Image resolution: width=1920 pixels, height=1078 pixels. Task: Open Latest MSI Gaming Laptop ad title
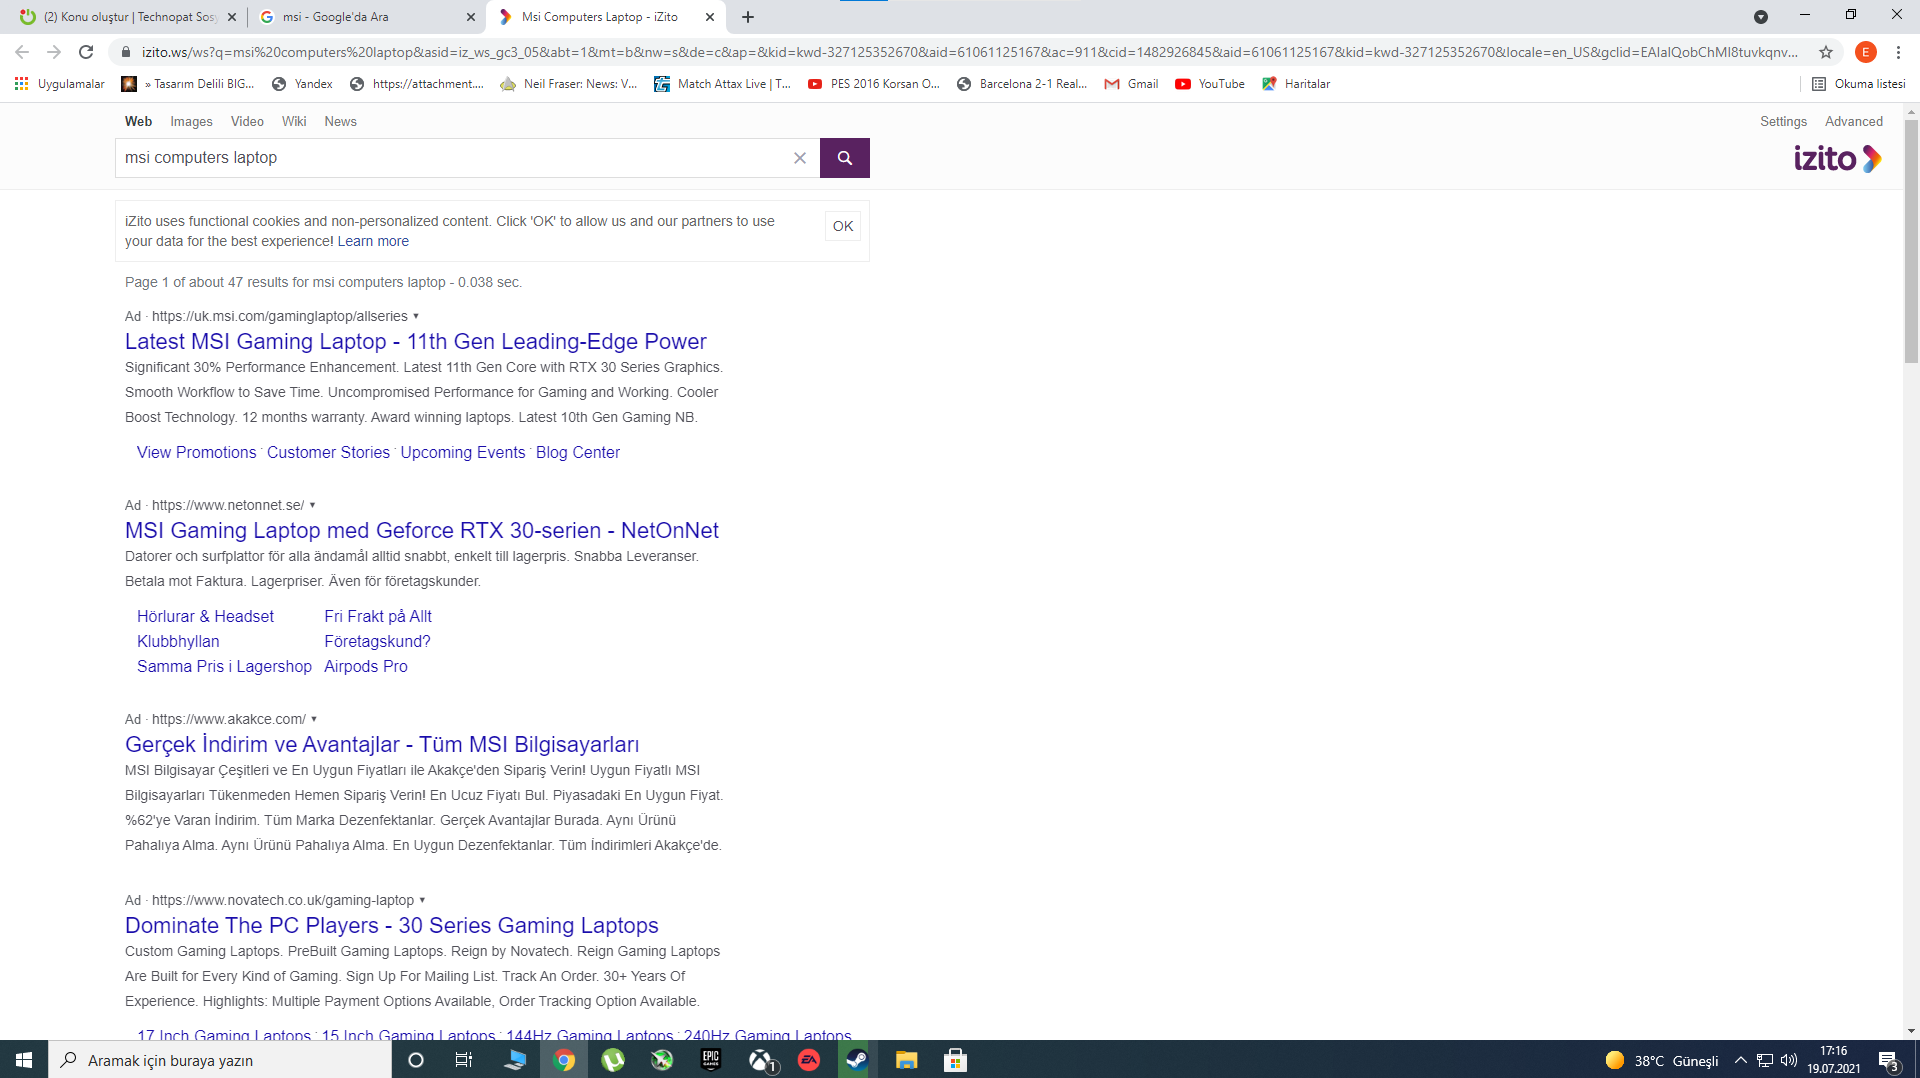415,342
